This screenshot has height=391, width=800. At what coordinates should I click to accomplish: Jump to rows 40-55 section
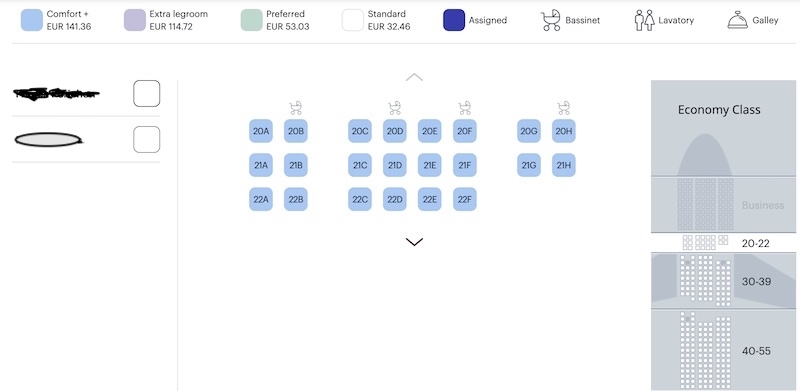723,350
